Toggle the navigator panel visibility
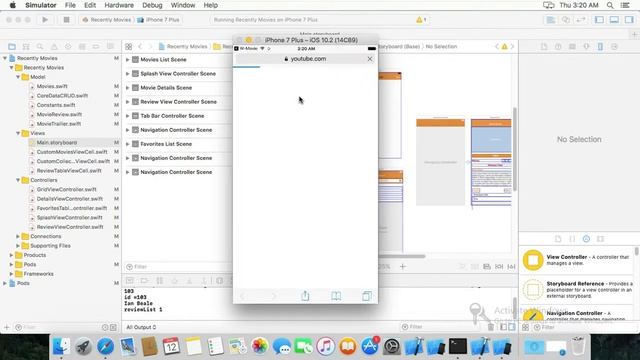 pyautogui.click(x=599, y=20)
